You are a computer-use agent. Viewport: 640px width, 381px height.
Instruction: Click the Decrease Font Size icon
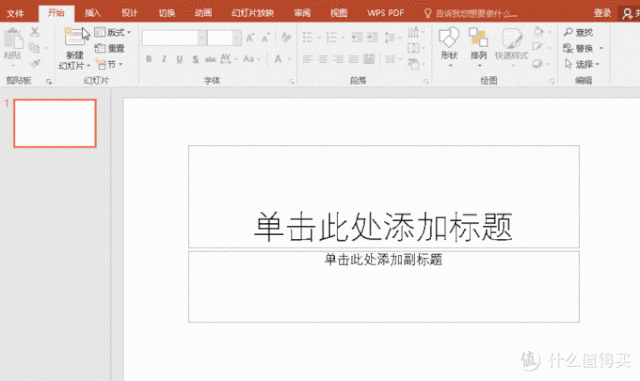(266, 38)
